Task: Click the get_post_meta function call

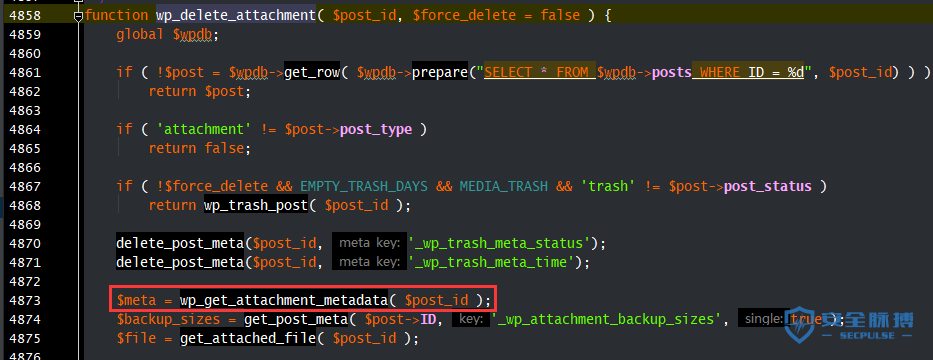Action: click(x=296, y=319)
